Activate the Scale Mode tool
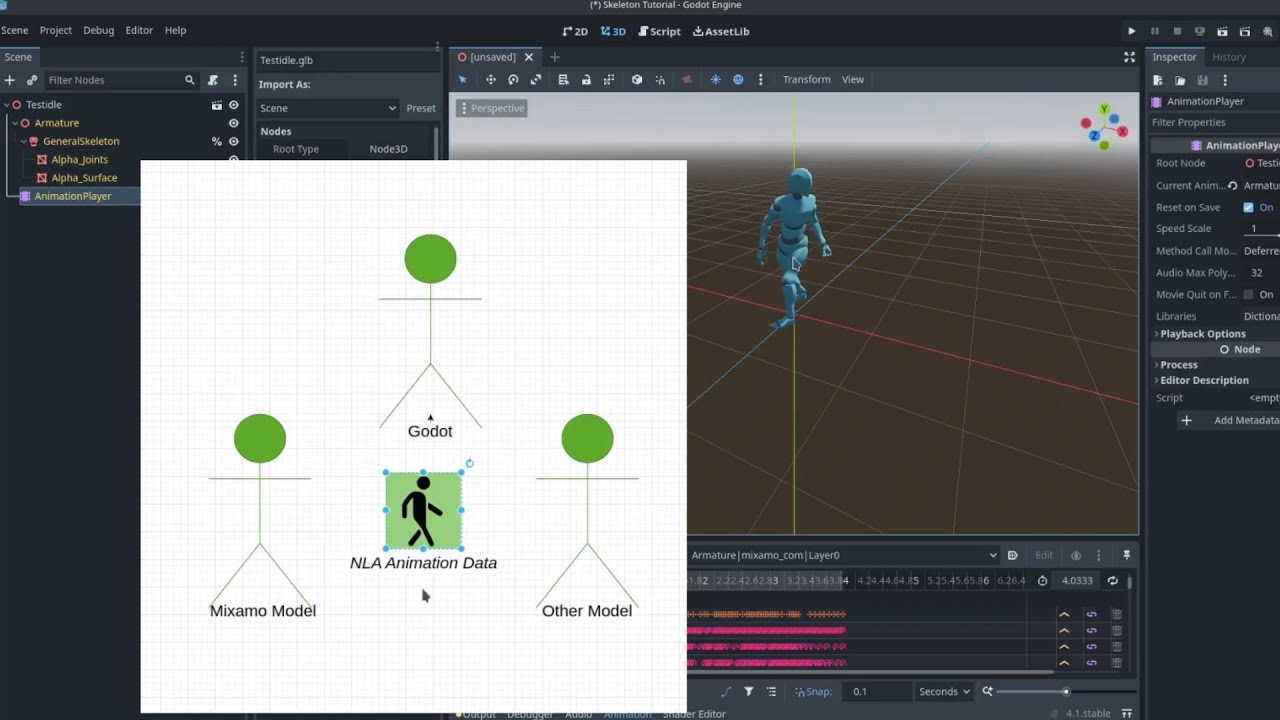The width and height of the screenshot is (1280, 720). click(536, 80)
